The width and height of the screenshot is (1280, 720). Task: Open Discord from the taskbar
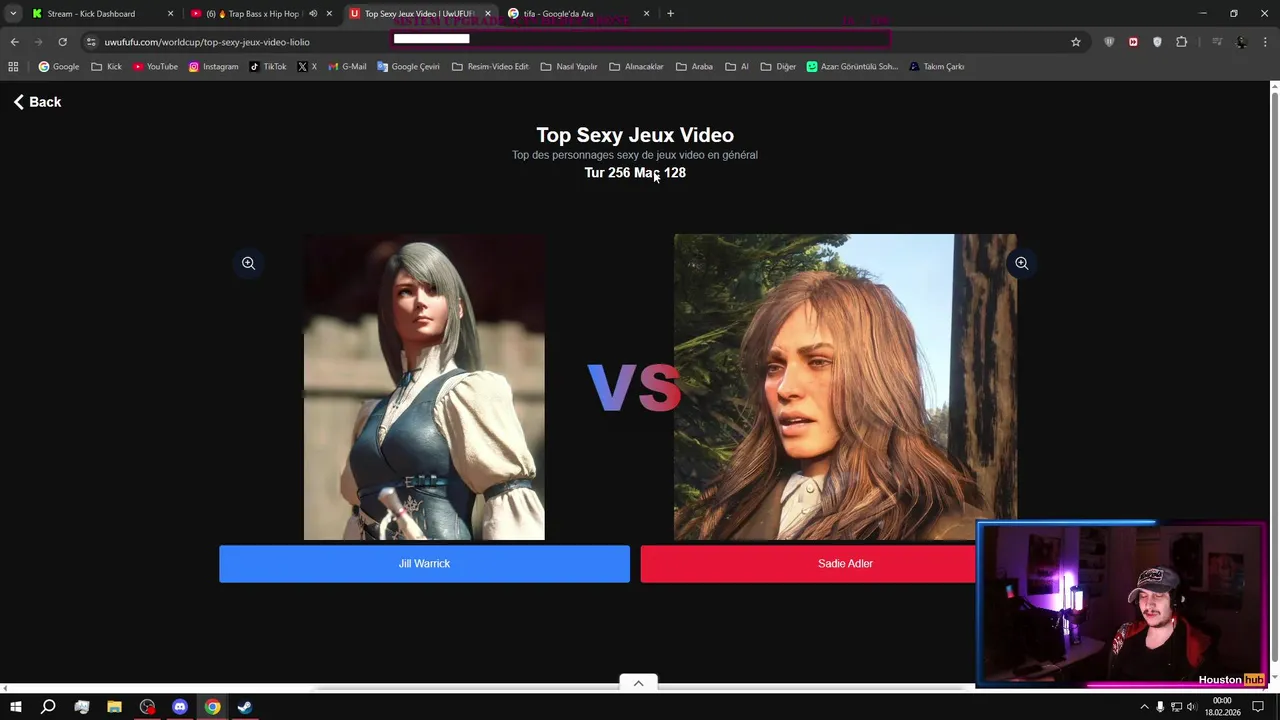click(180, 707)
